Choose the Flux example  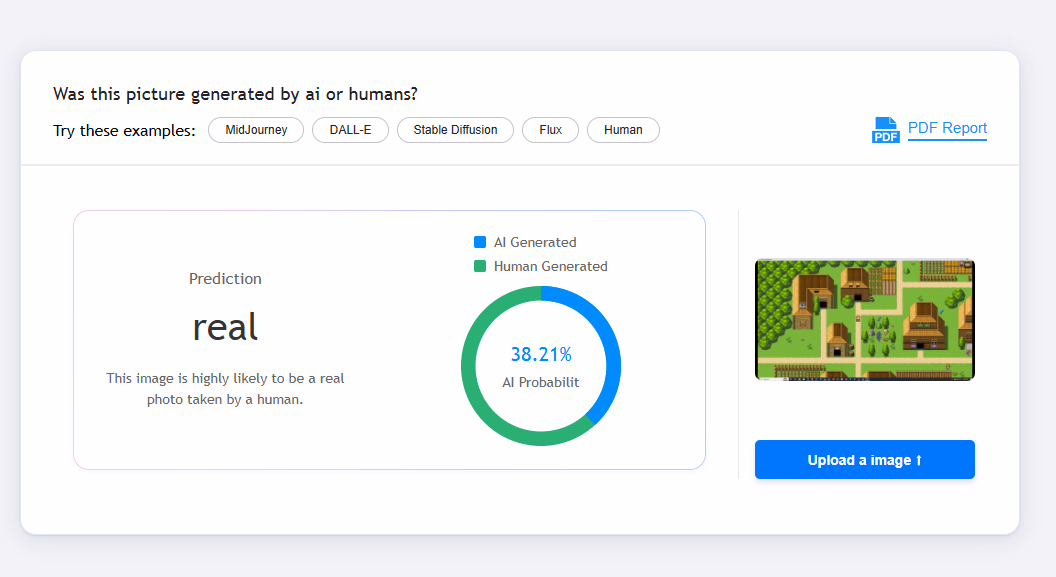pos(550,130)
